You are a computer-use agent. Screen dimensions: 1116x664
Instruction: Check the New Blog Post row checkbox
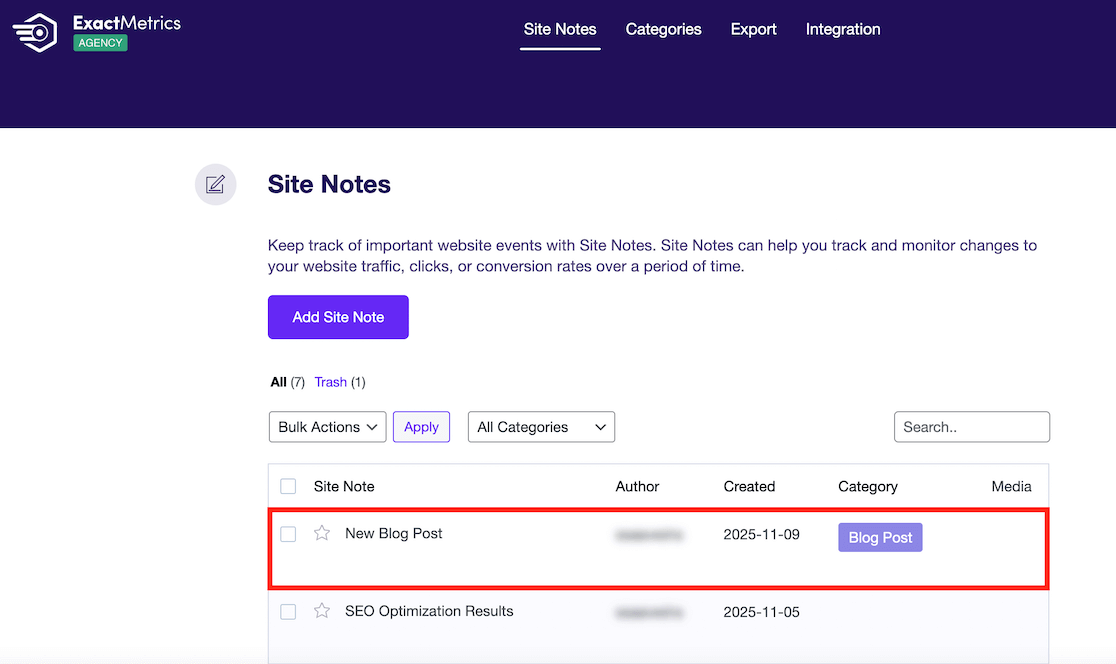pos(288,534)
